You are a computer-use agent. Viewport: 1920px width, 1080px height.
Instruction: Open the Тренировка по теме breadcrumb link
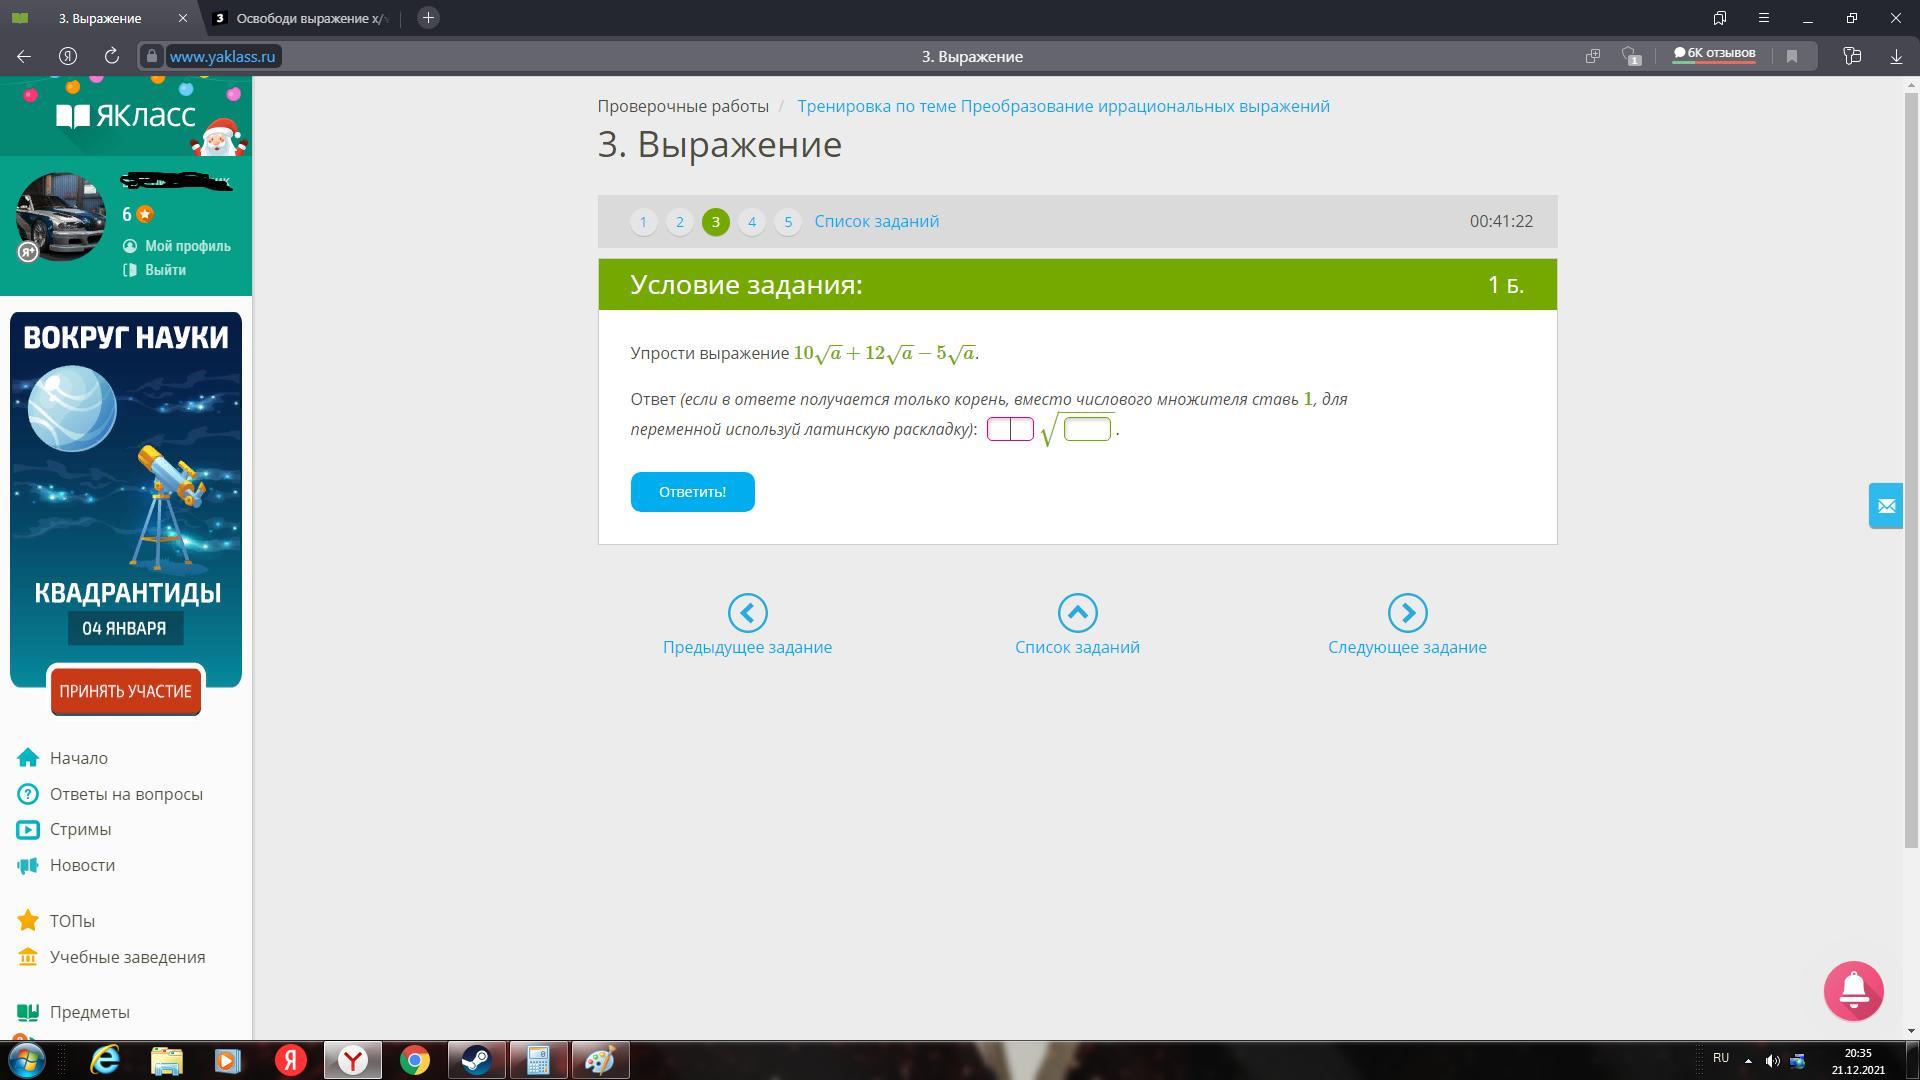click(1063, 106)
